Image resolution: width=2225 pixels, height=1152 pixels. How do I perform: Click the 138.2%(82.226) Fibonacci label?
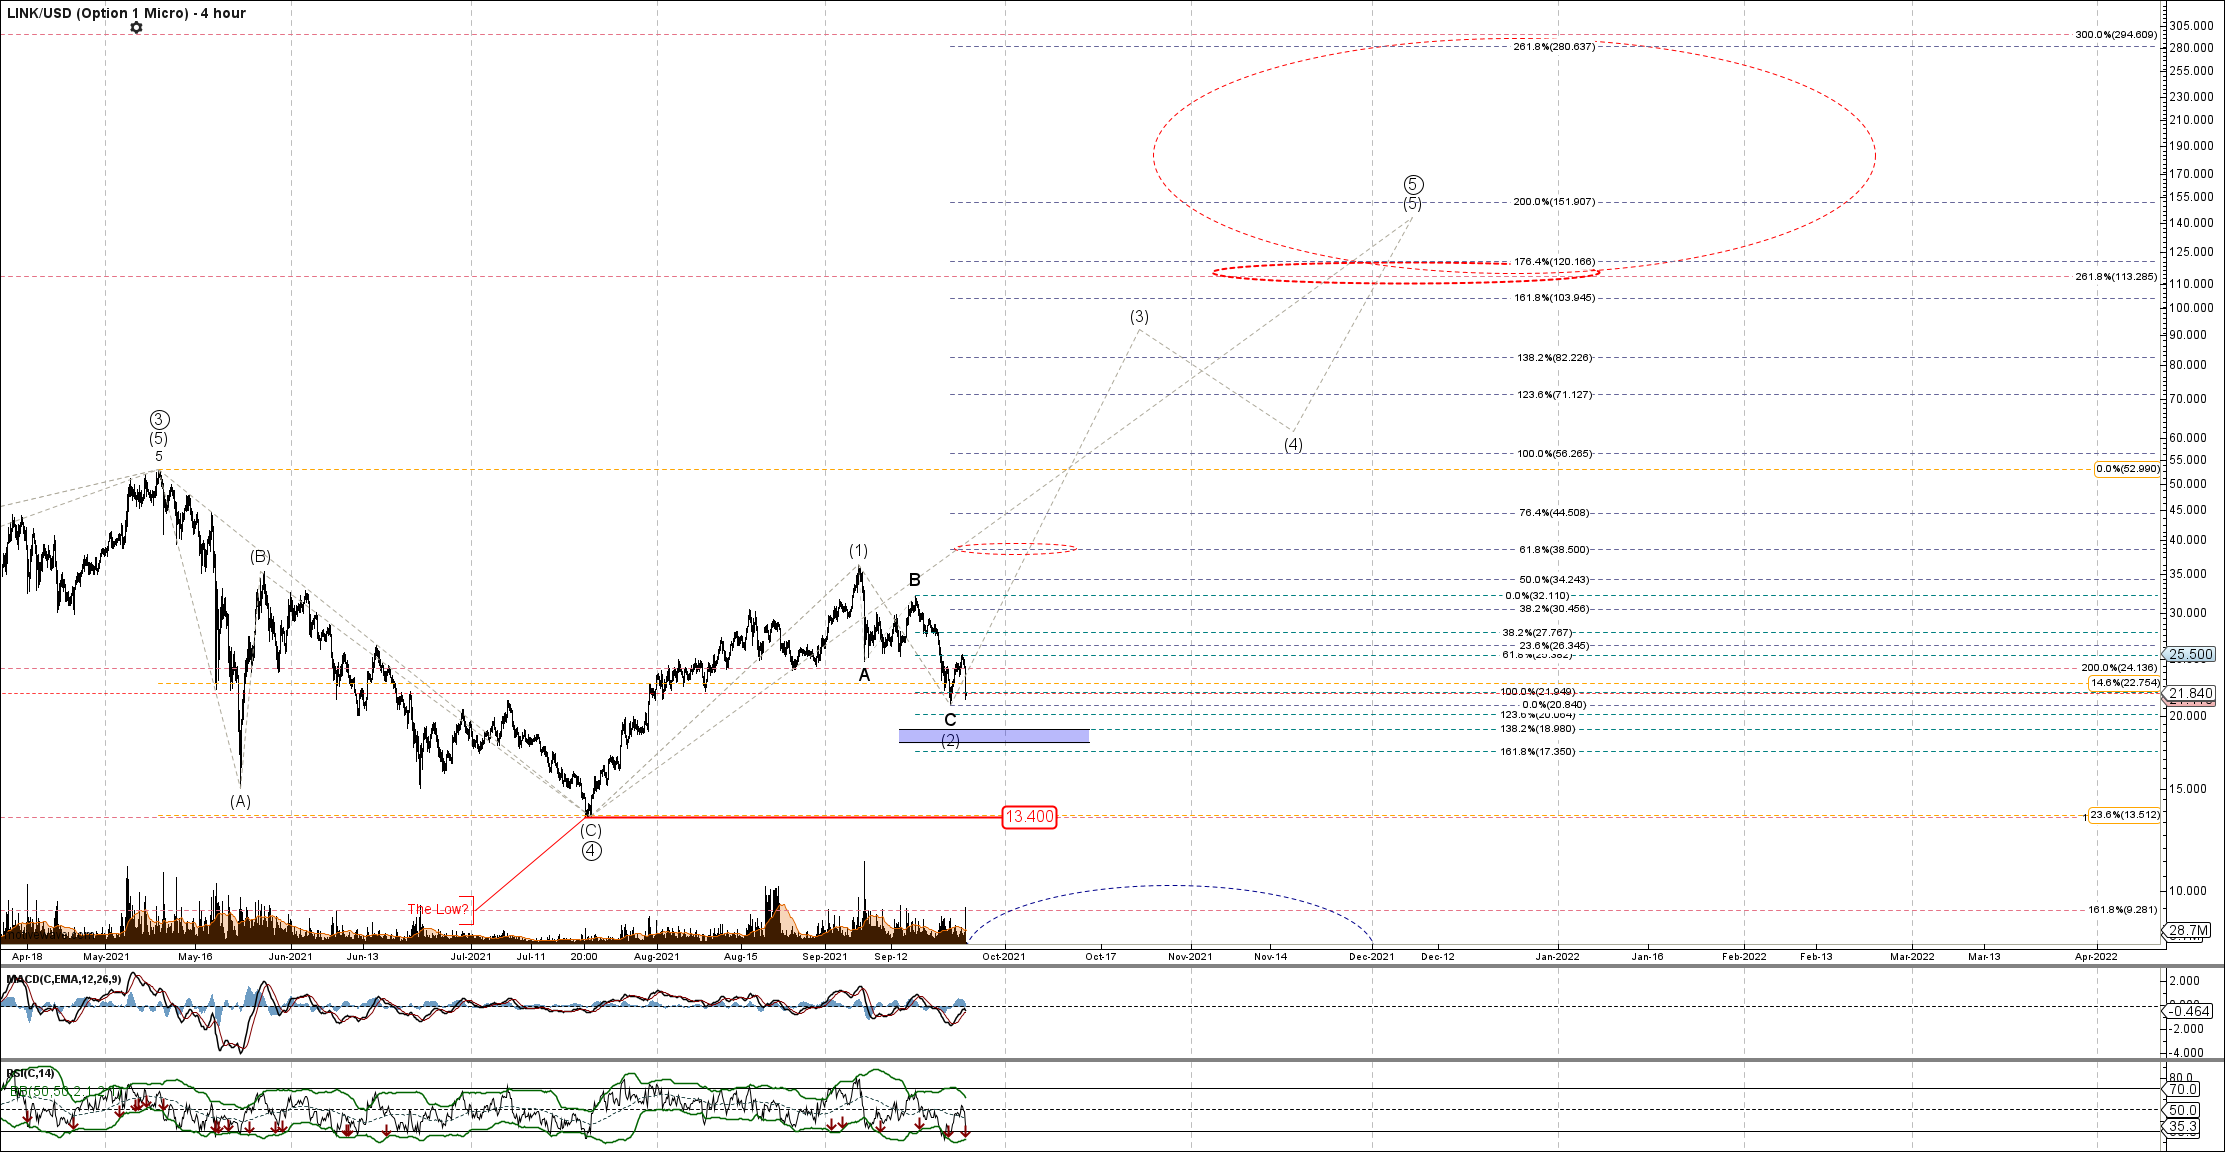click(x=1554, y=358)
